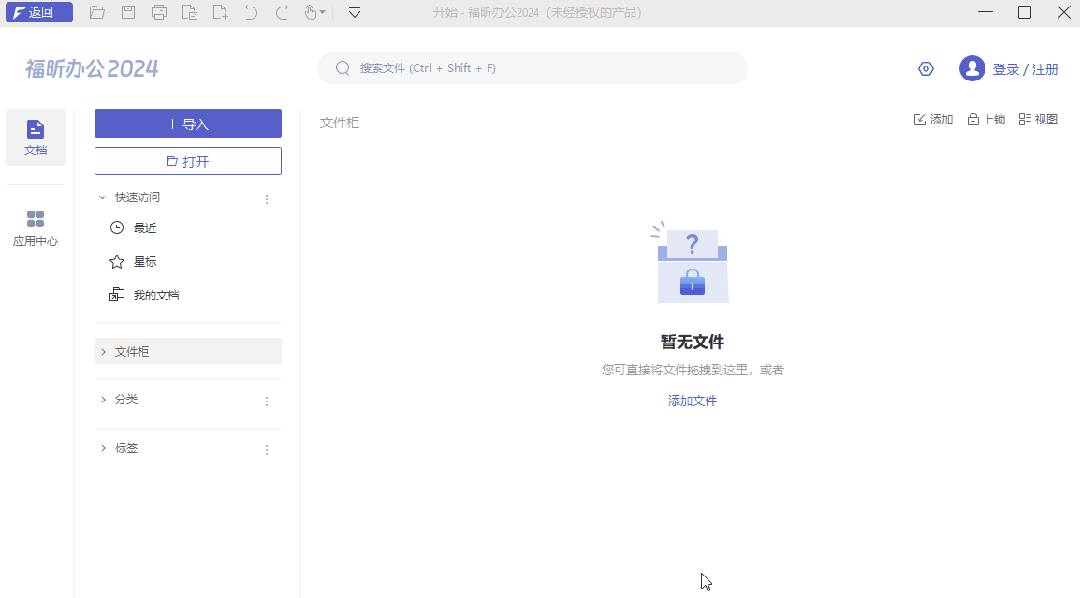Click the eye icon near the top right
Screen dimensions: 1080x598
tap(925, 68)
